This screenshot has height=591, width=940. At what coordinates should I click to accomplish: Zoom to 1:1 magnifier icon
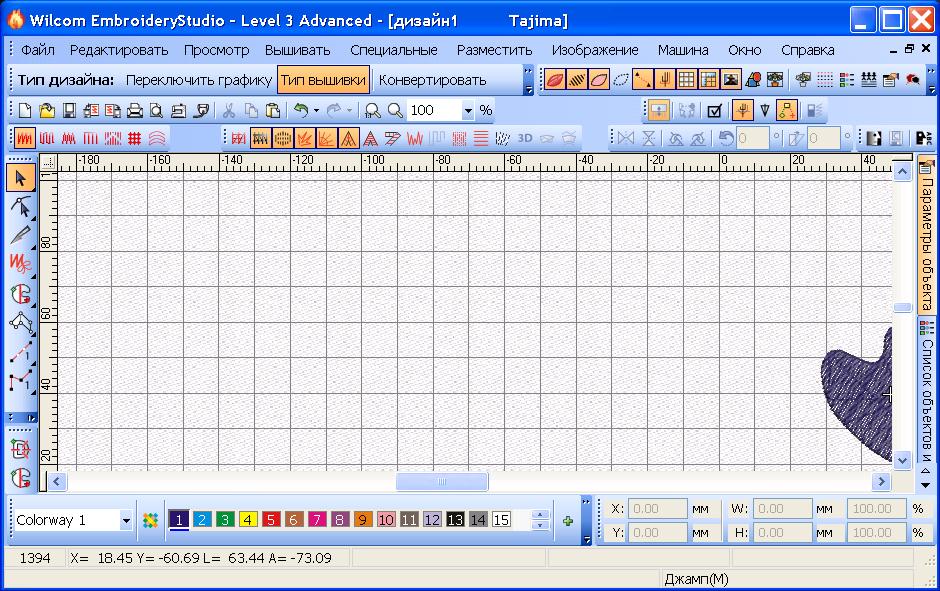click(373, 110)
